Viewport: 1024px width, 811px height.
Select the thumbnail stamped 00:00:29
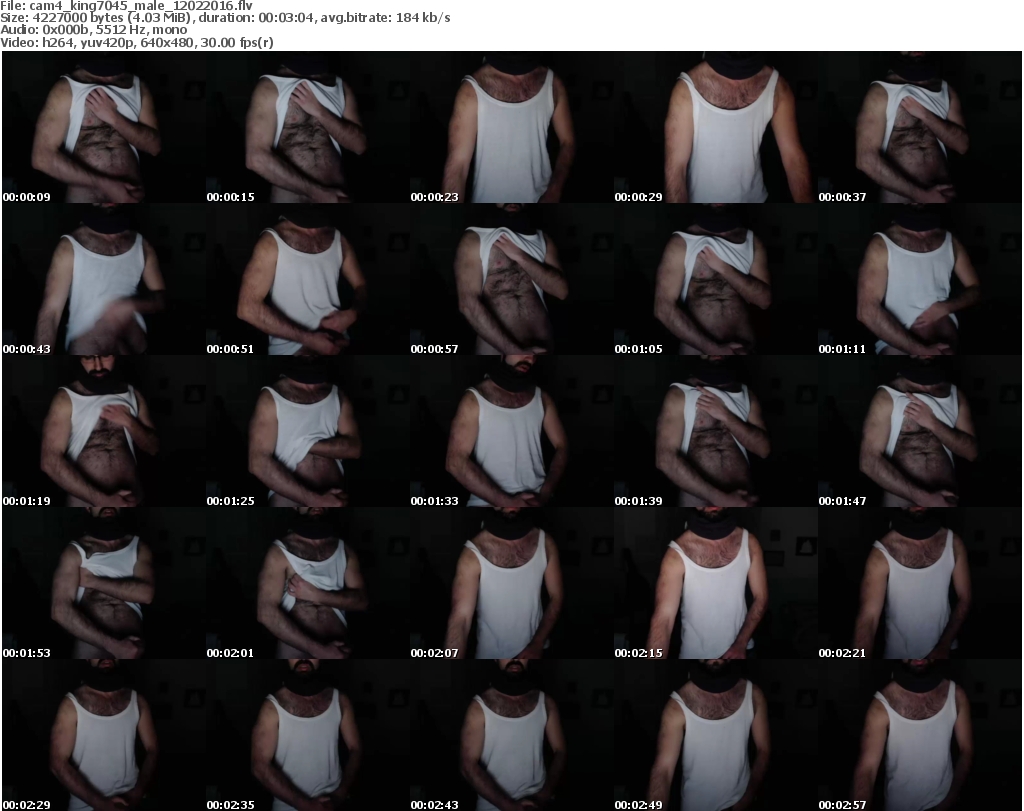pyautogui.click(x=716, y=127)
